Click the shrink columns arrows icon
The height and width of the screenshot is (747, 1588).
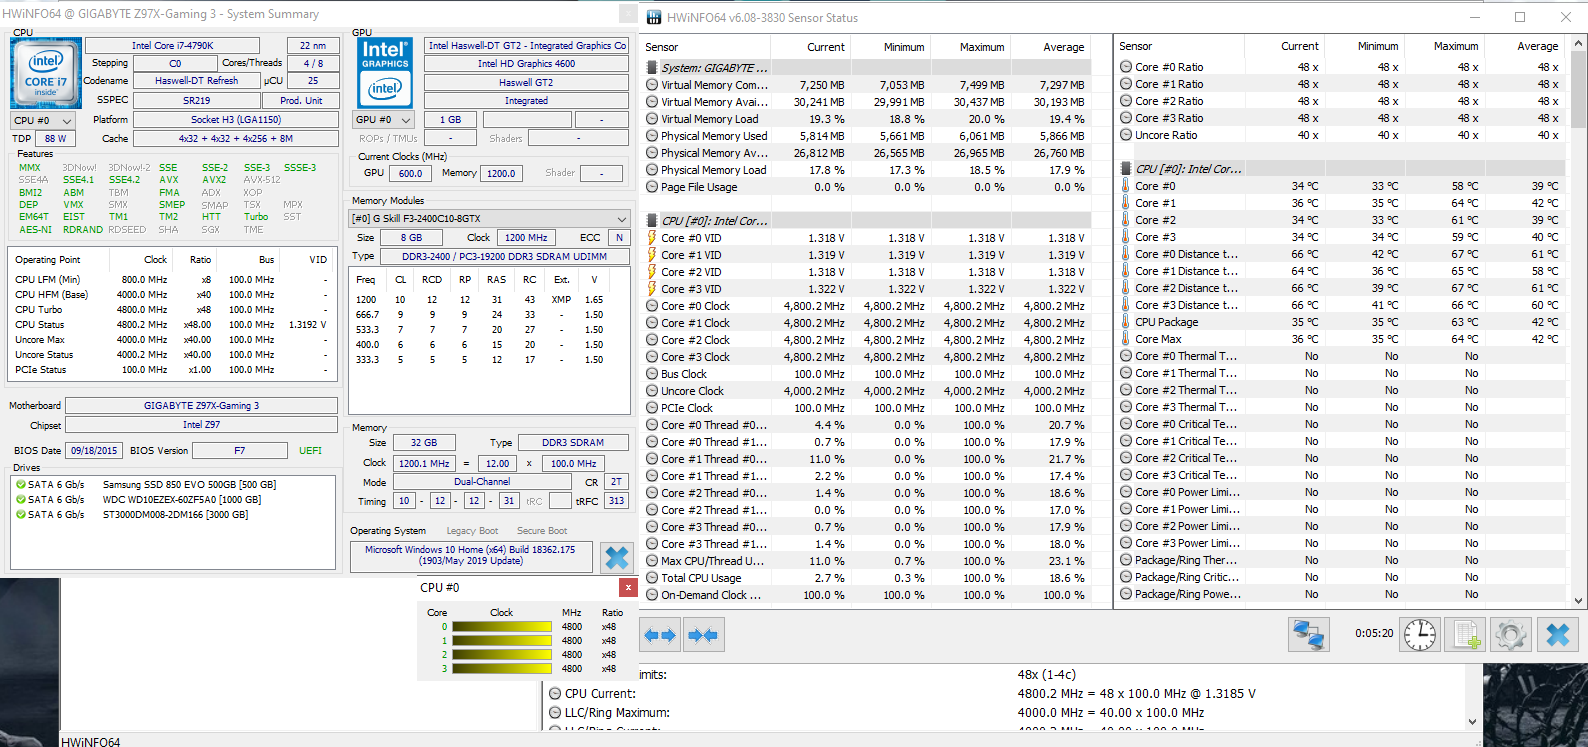[703, 635]
